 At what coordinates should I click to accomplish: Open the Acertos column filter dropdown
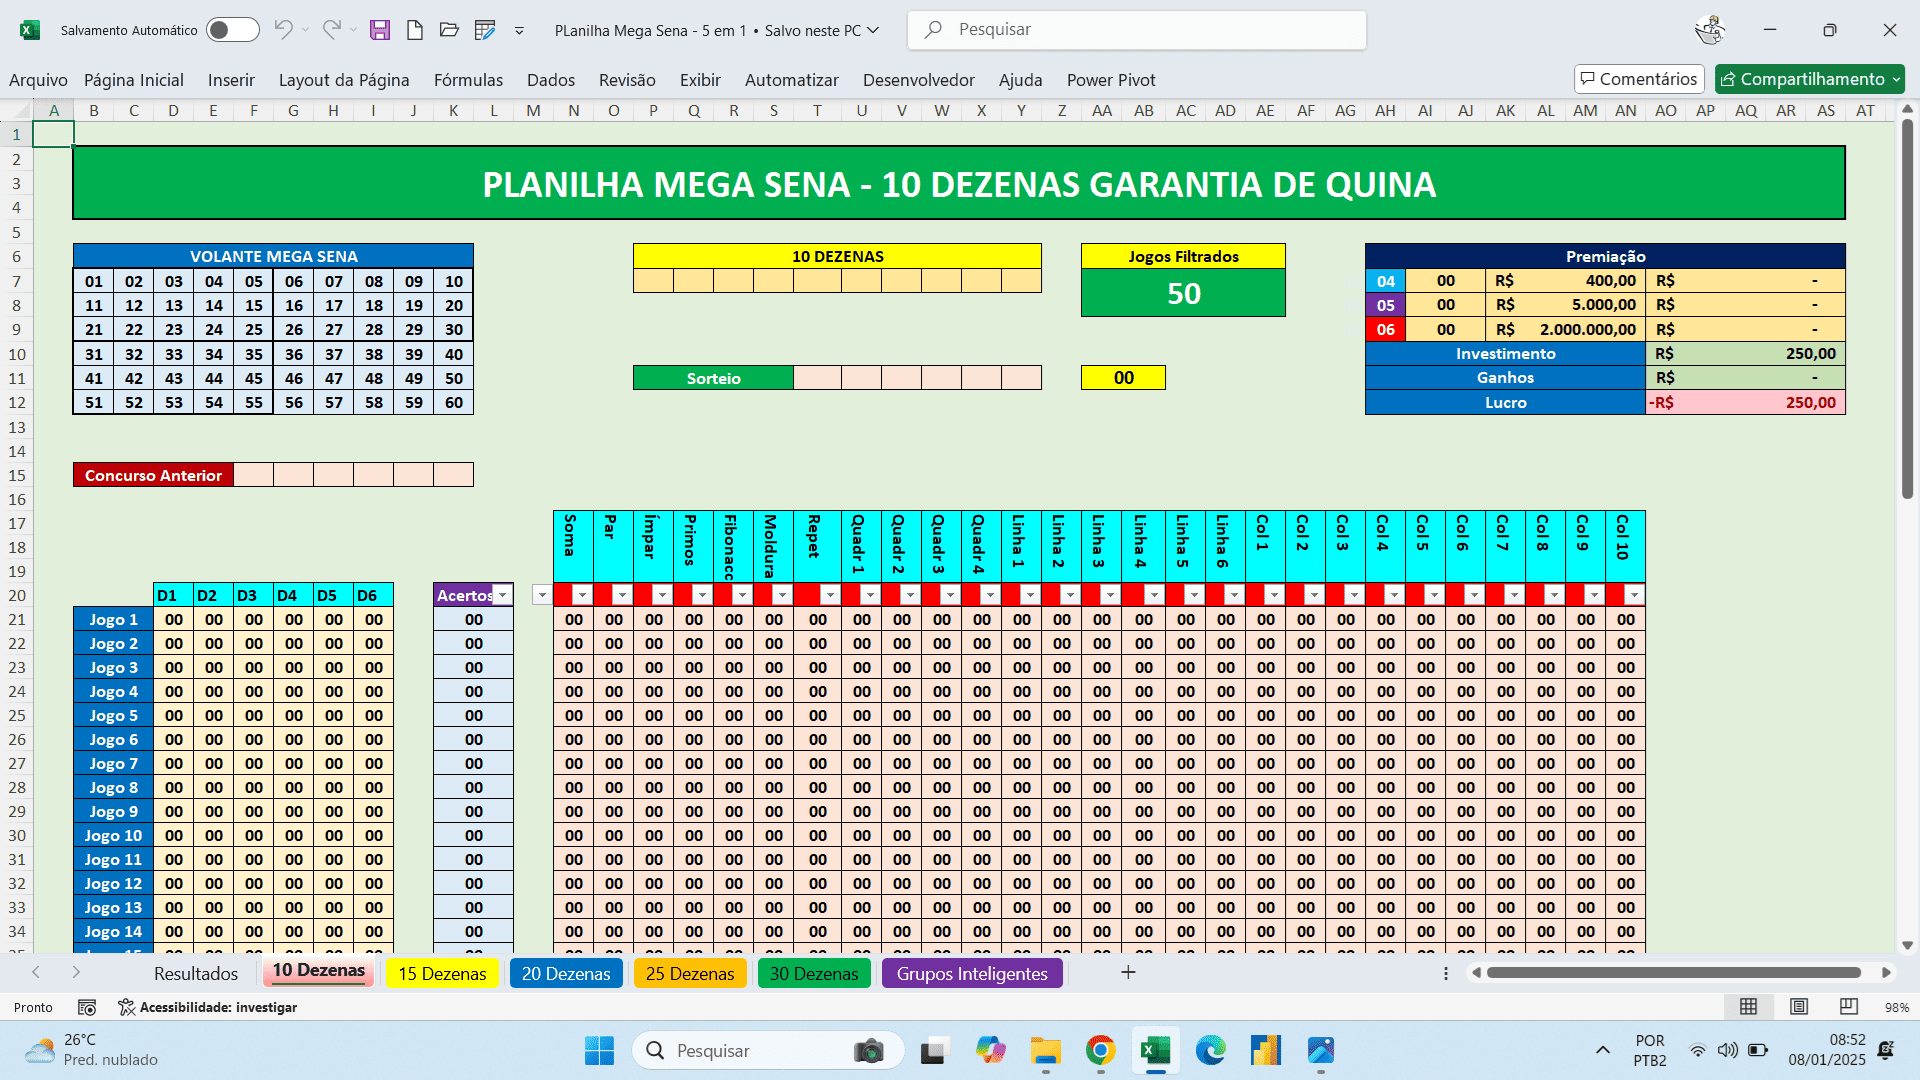503,595
